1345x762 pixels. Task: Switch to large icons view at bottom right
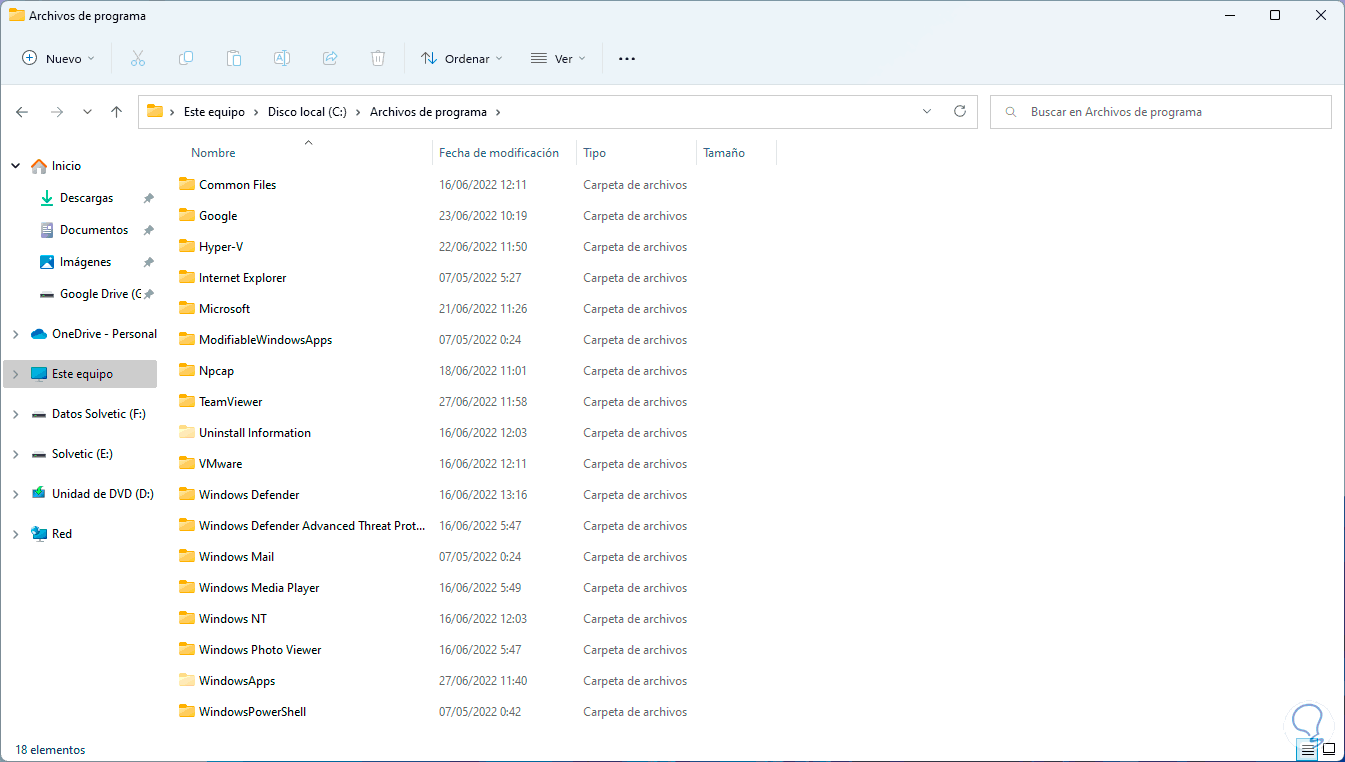1329,748
